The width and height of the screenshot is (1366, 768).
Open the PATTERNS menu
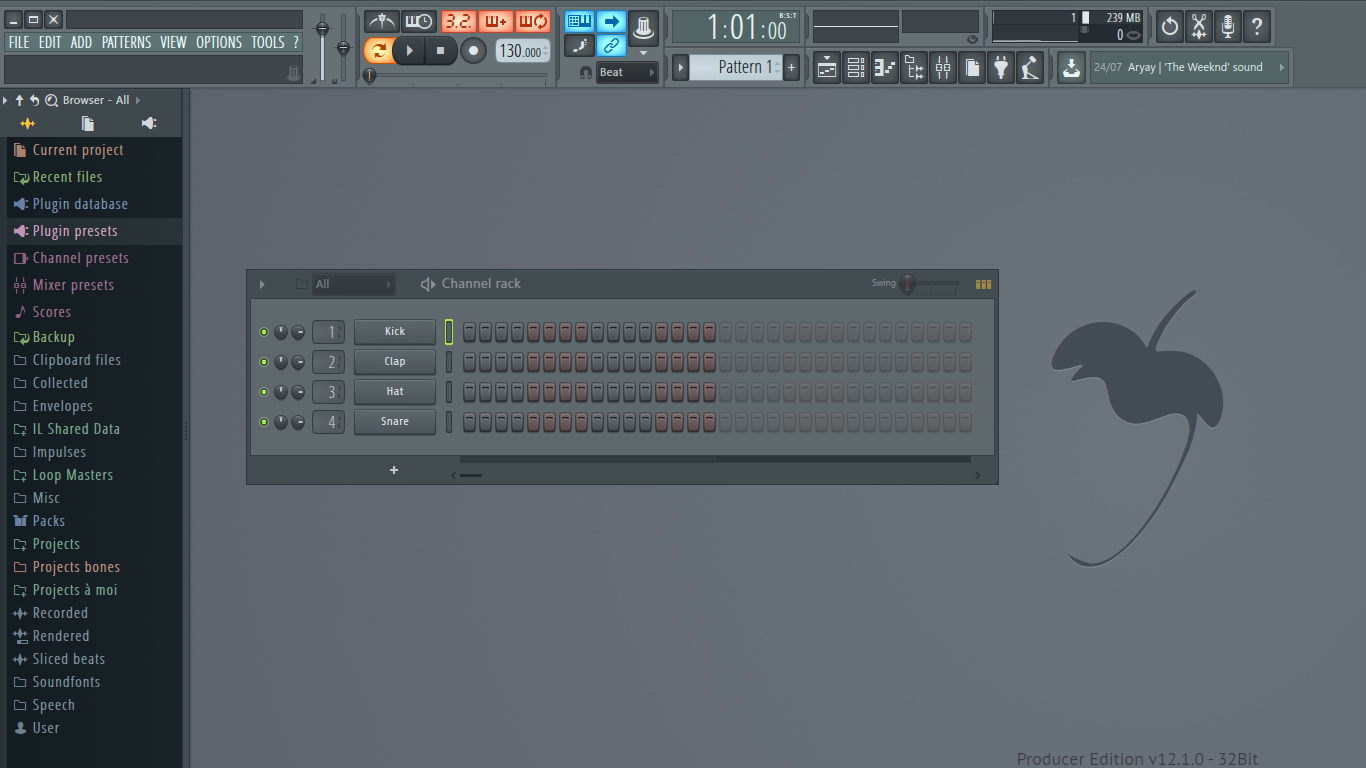[x=127, y=42]
